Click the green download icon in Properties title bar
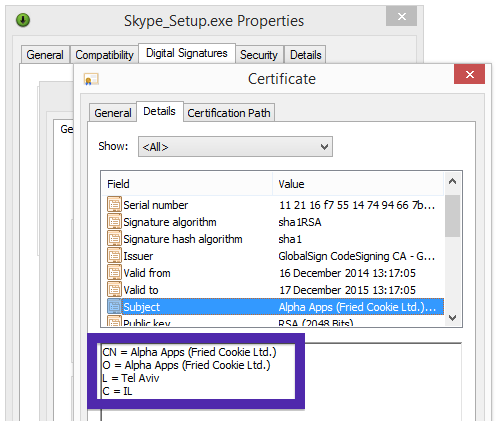504x421 pixels. click(x=23, y=20)
